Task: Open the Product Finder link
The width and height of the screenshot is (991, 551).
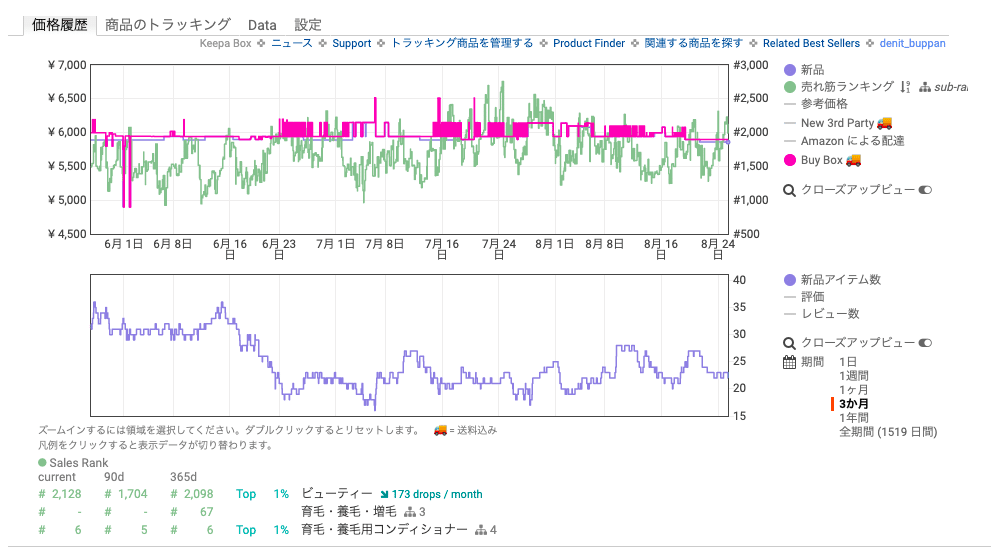Action: pyautogui.click(x=588, y=44)
